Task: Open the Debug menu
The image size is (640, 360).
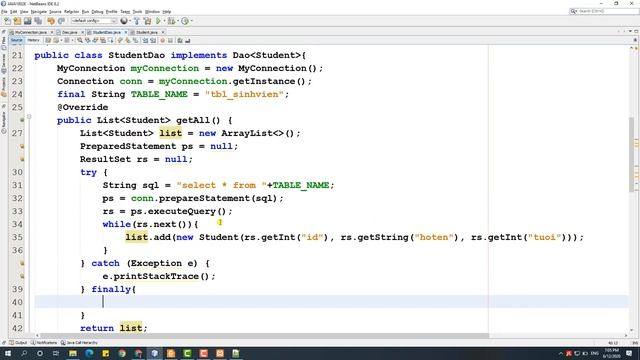Action: click(97, 12)
